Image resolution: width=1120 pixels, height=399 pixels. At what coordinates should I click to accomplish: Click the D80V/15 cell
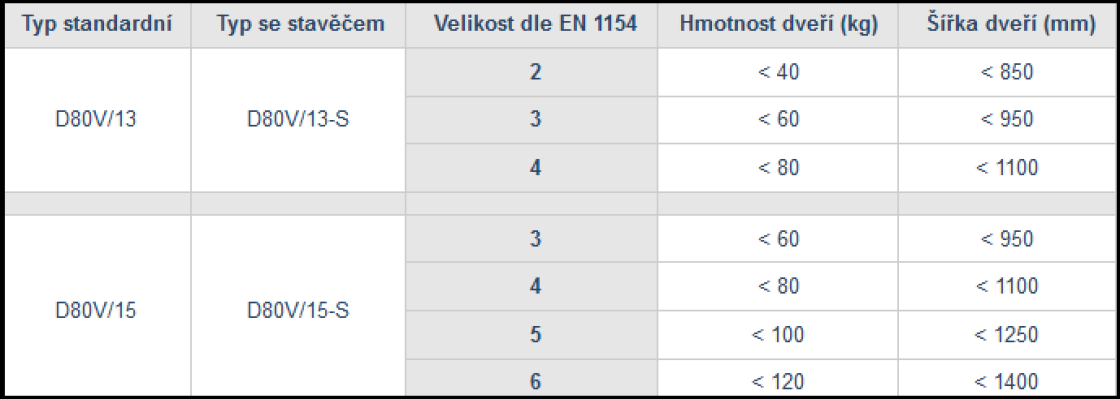[x=96, y=311]
